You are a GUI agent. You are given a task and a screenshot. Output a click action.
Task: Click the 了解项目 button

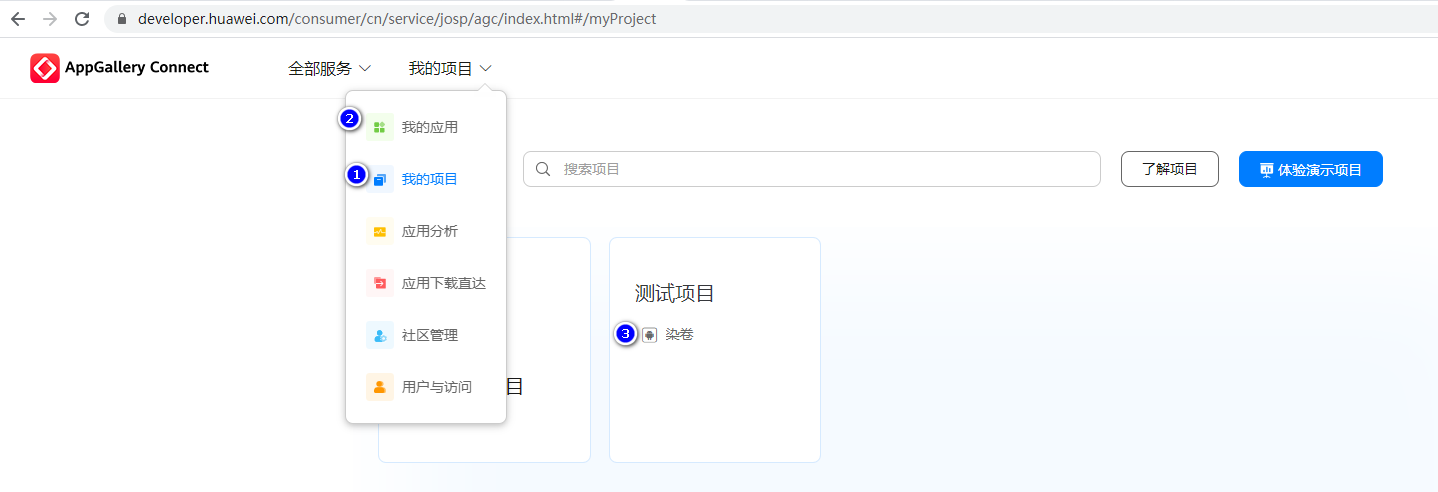point(1170,169)
